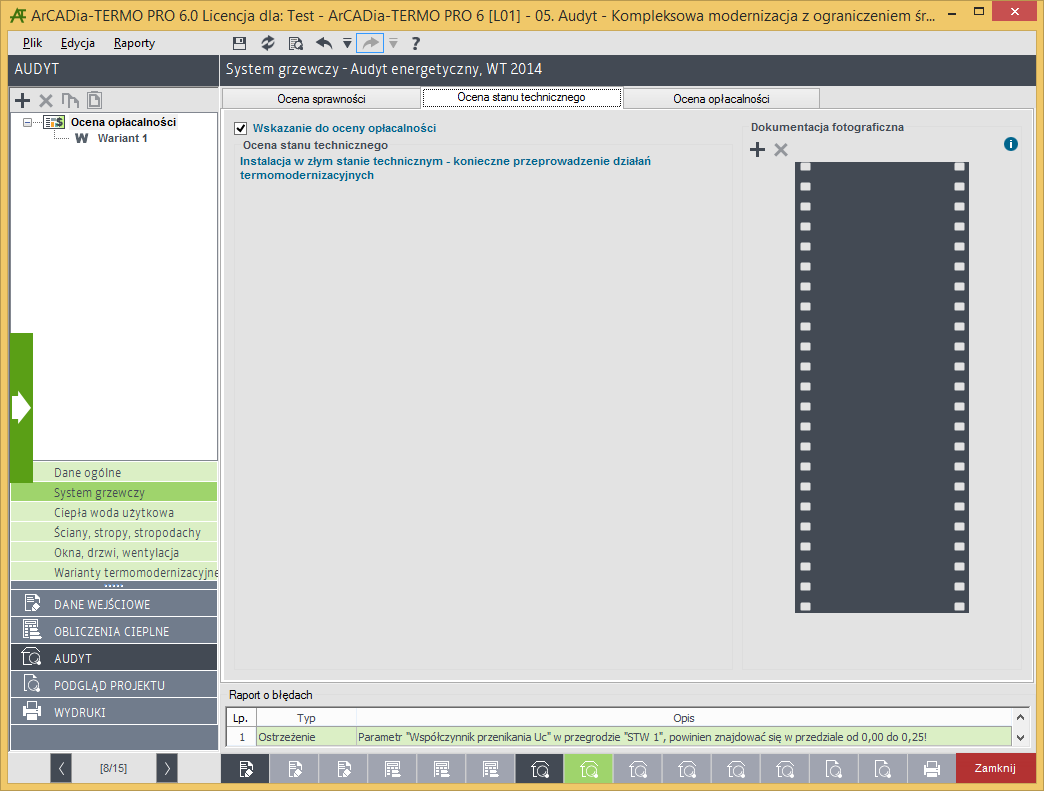Click the red Zamknij button
Screen dimensions: 1044x791
pos(995,768)
